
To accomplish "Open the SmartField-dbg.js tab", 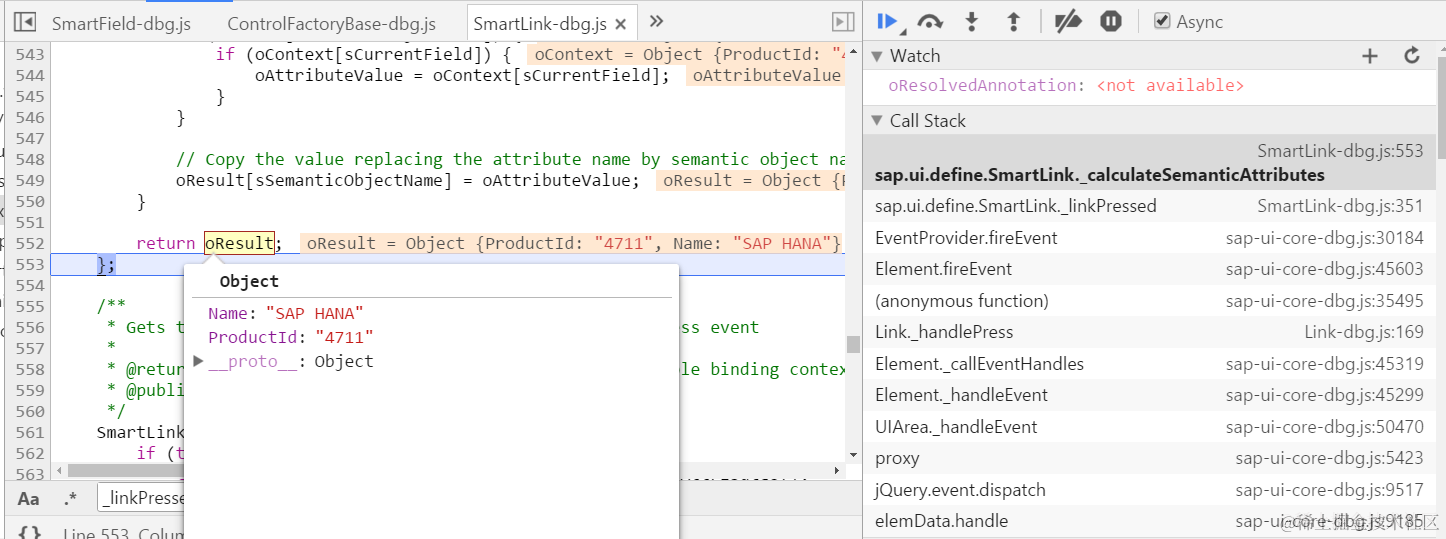I will tap(121, 24).
